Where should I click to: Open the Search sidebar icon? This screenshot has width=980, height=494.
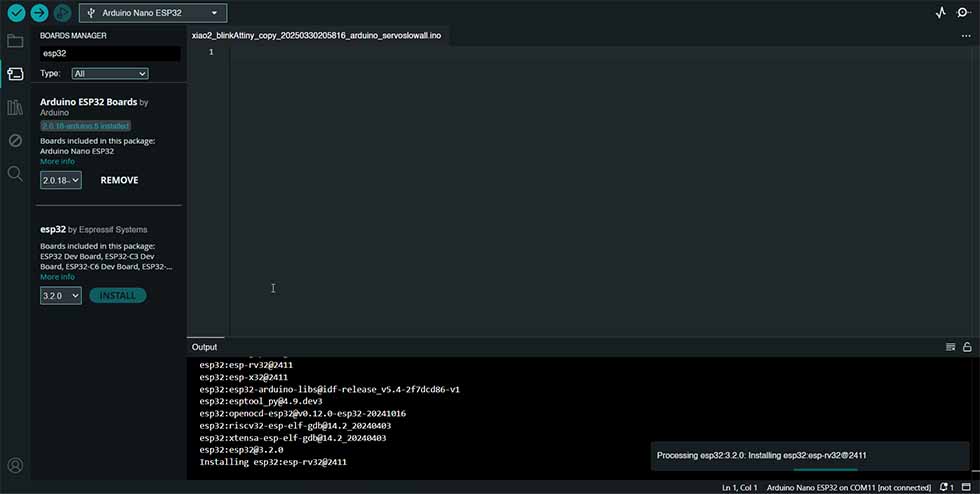click(15, 173)
